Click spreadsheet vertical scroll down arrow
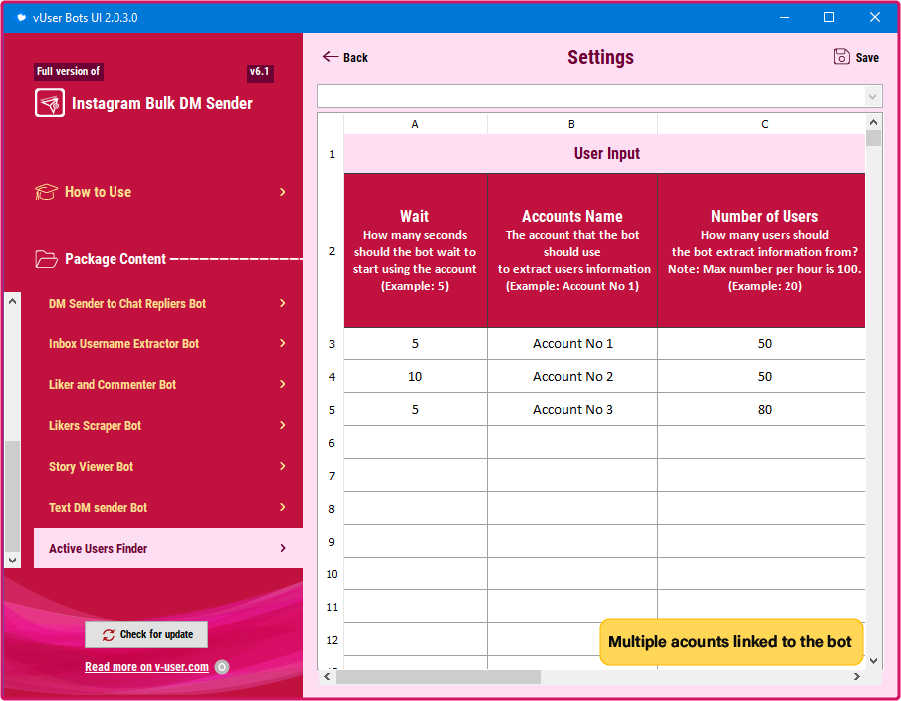 point(873,661)
